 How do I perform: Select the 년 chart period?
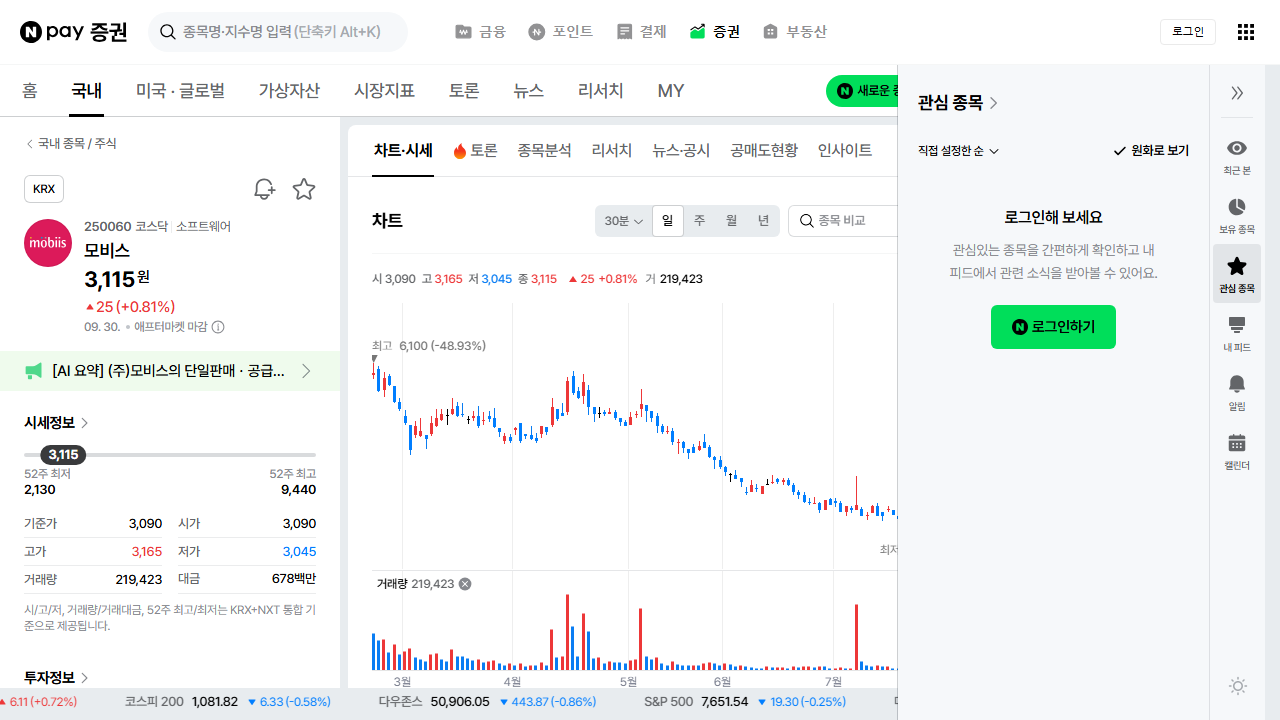point(763,221)
